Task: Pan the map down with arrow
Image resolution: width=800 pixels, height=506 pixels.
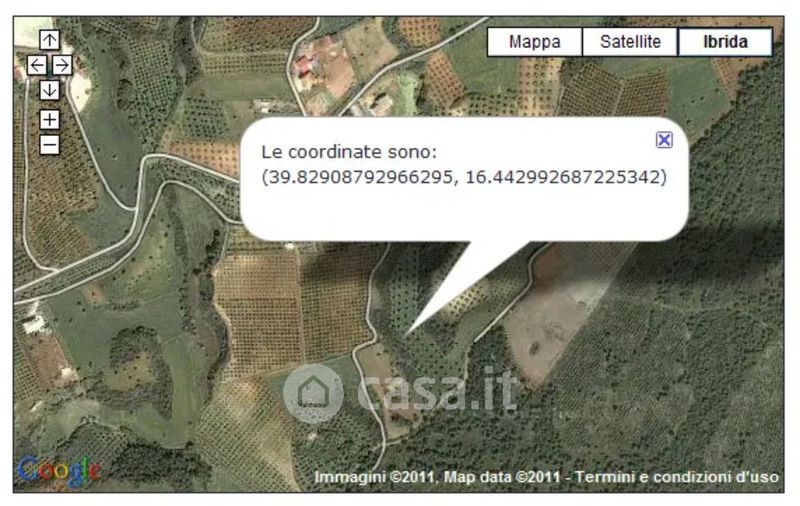Action: click(49, 90)
